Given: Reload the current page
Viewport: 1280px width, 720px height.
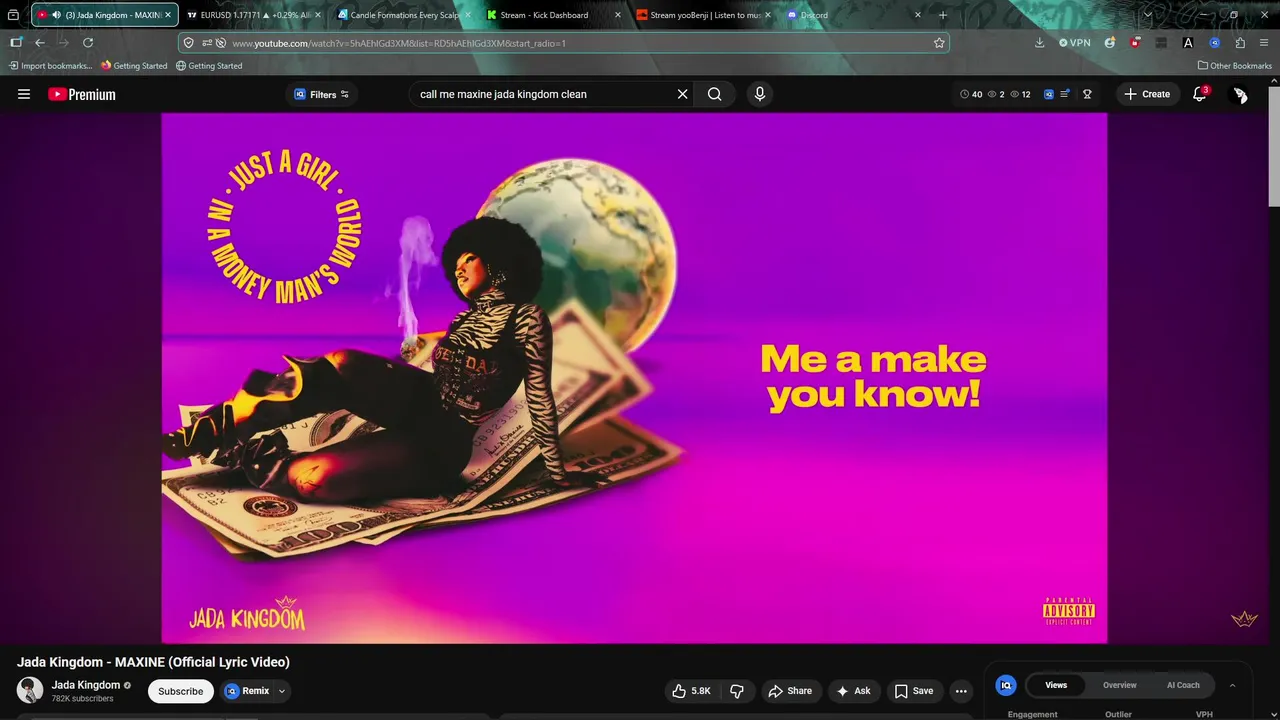Looking at the screenshot, I should pos(88,43).
